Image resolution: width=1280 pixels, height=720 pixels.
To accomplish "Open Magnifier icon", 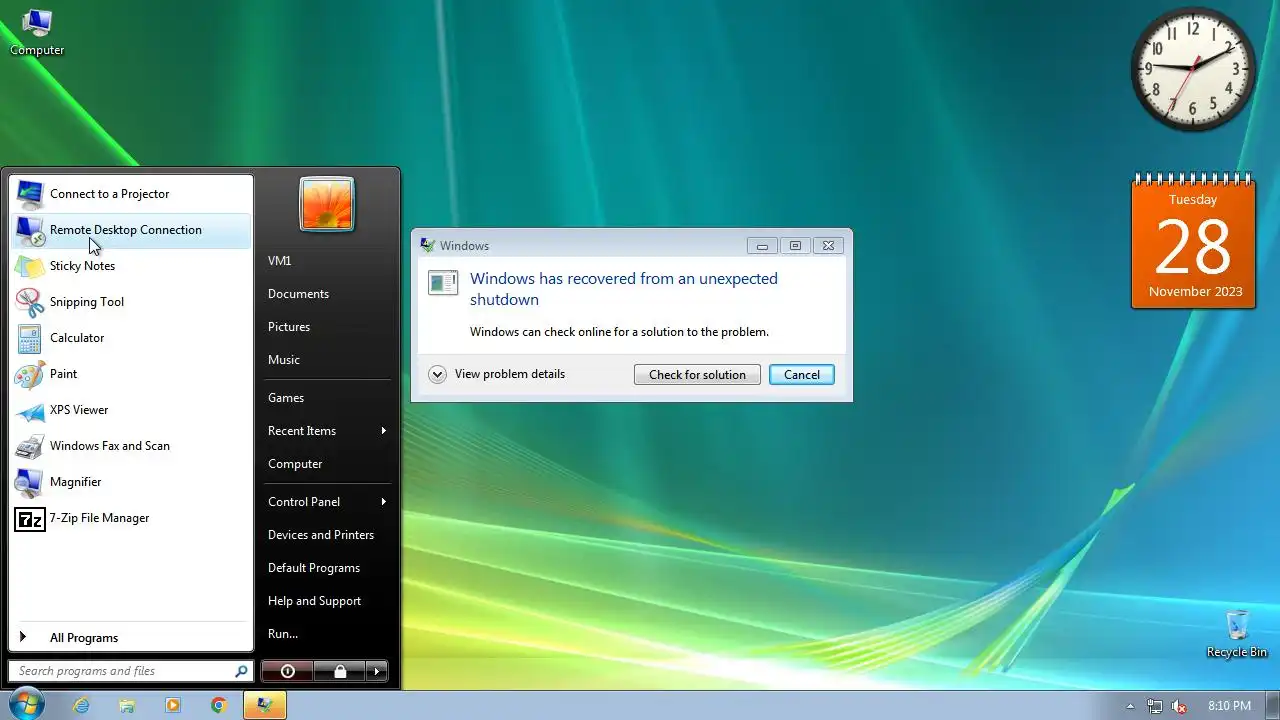I will (30, 482).
